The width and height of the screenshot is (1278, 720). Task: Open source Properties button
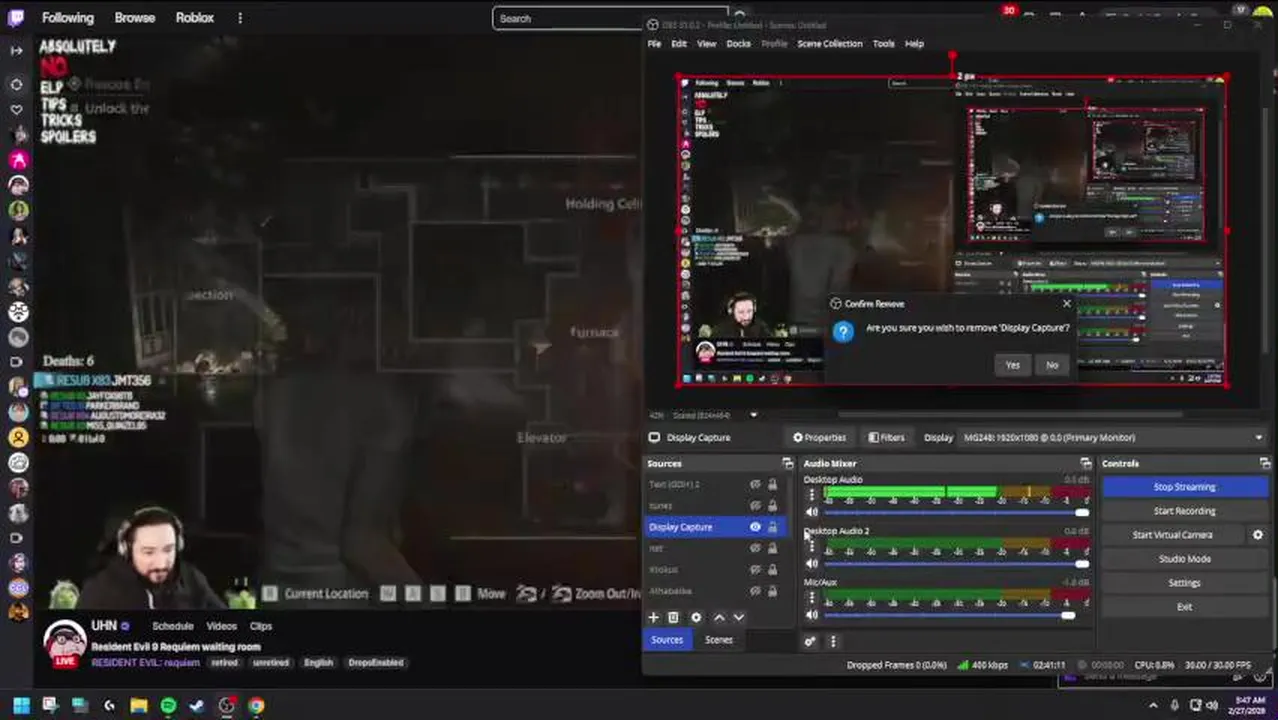pos(819,438)
